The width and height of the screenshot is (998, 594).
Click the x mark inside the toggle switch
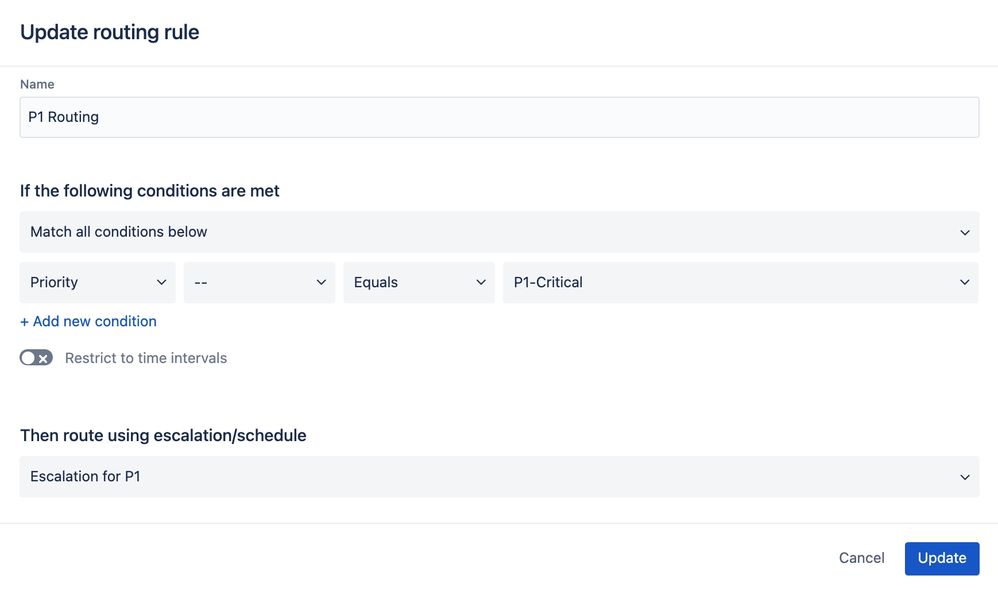tap(43, 358)
